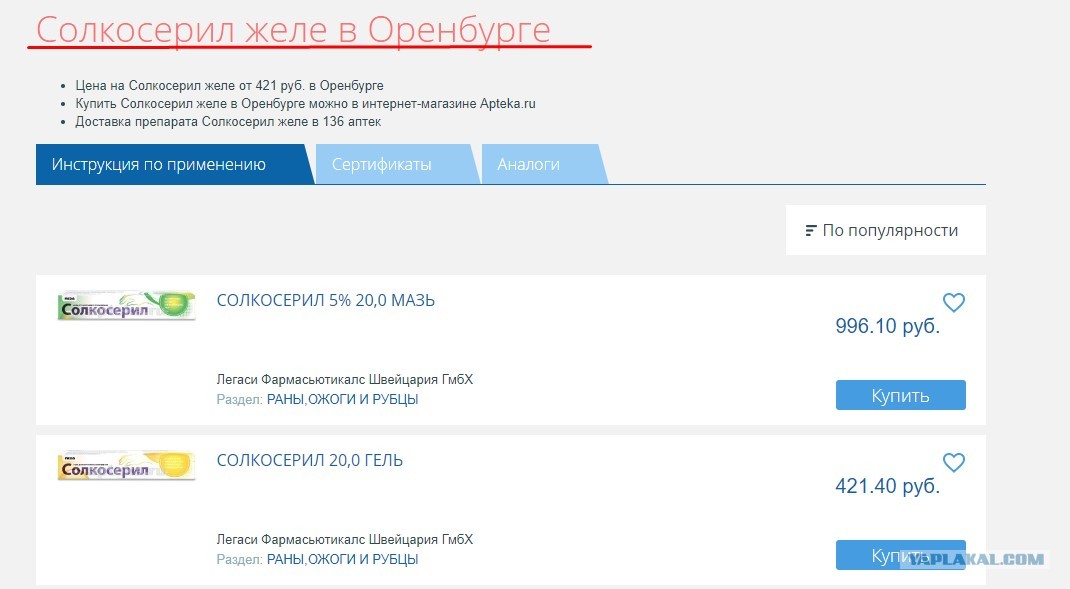Open the По популярности sort dropdown

pos(885,230)
